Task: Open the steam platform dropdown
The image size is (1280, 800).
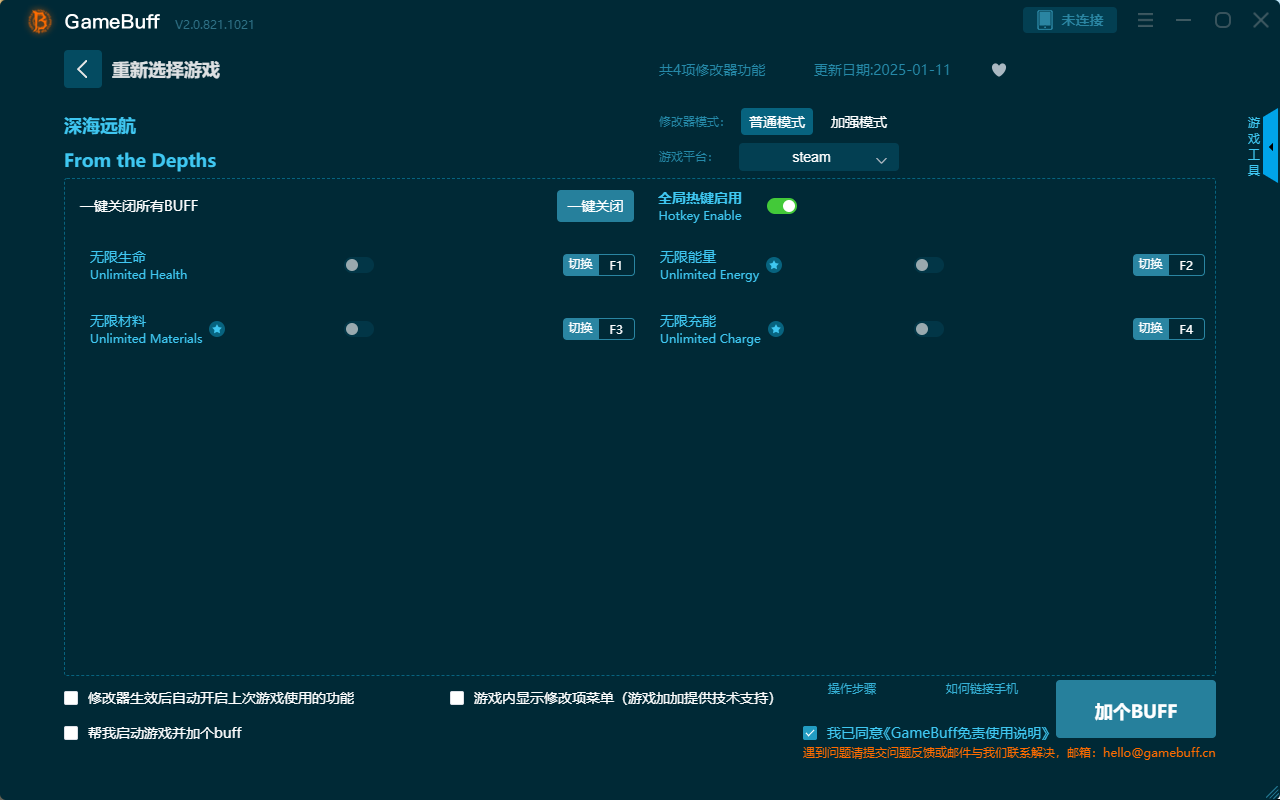Action: coord(818,157)
